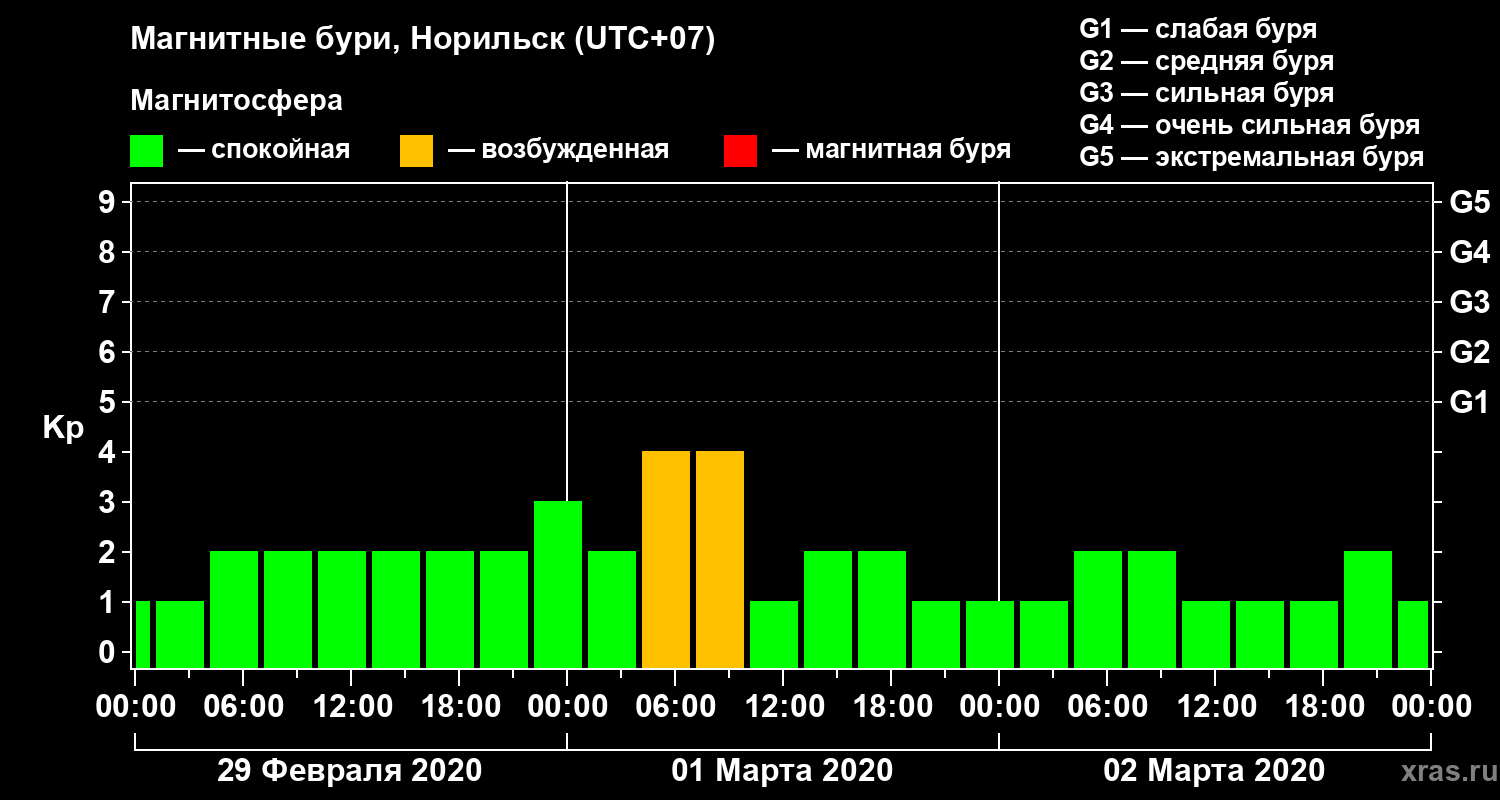Click the only green bar reaching Kp 3
Viewport: 1500px width, 800px height.
pyautogui.click(x=558, y=584)
